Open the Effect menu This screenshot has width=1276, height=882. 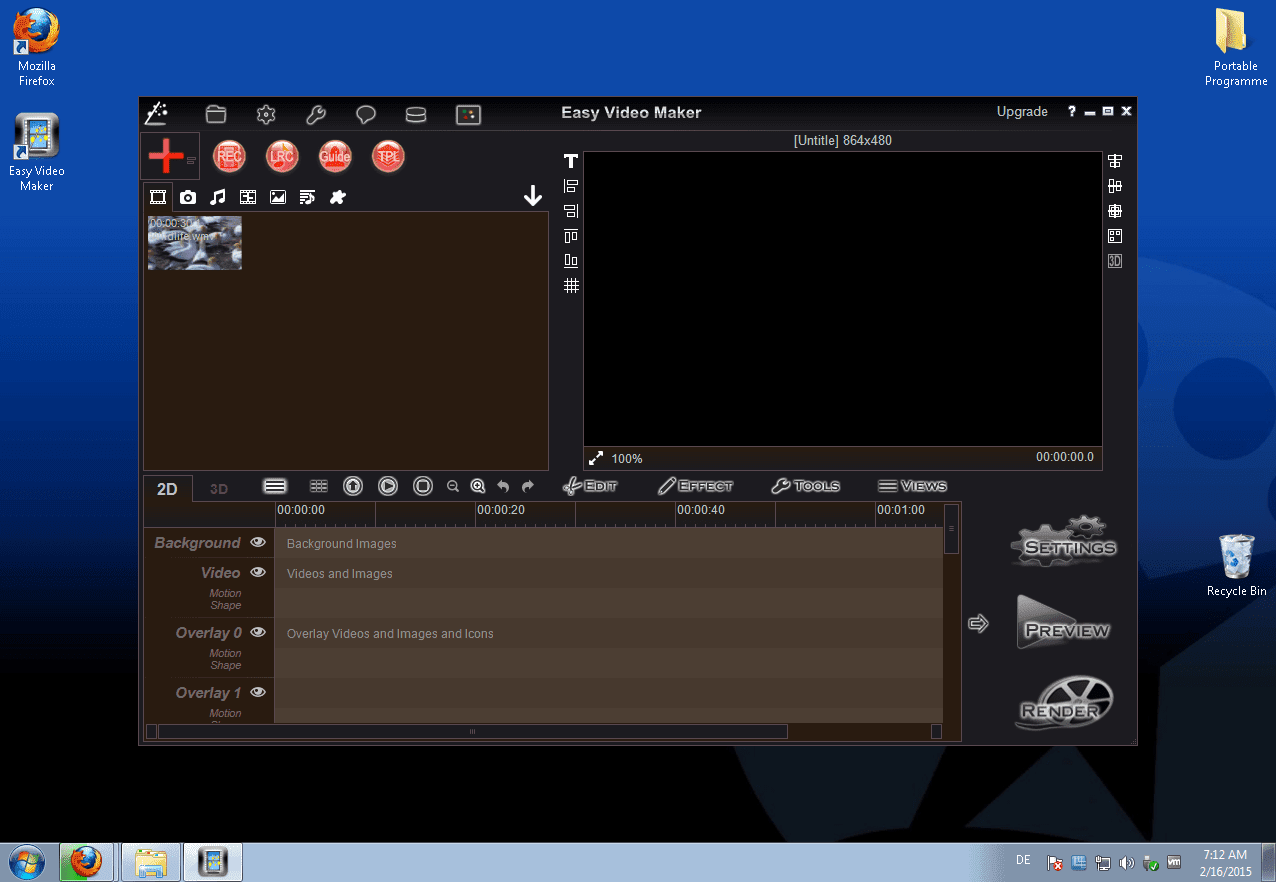[695, 486]
